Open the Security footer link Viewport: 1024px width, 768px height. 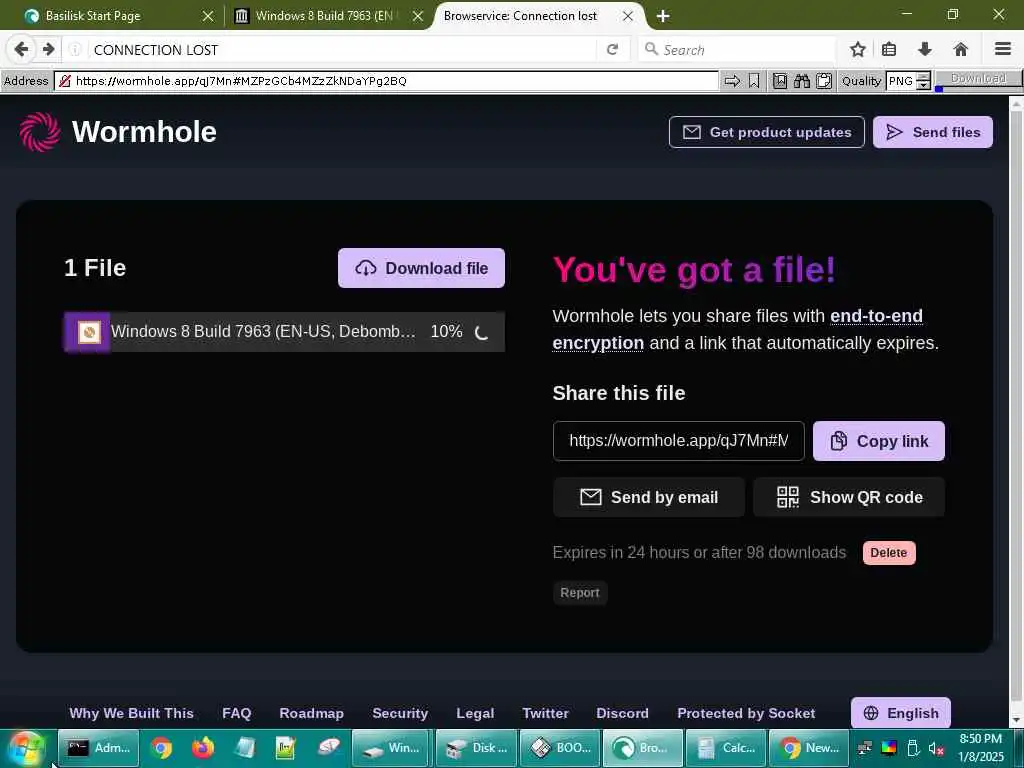400,713
